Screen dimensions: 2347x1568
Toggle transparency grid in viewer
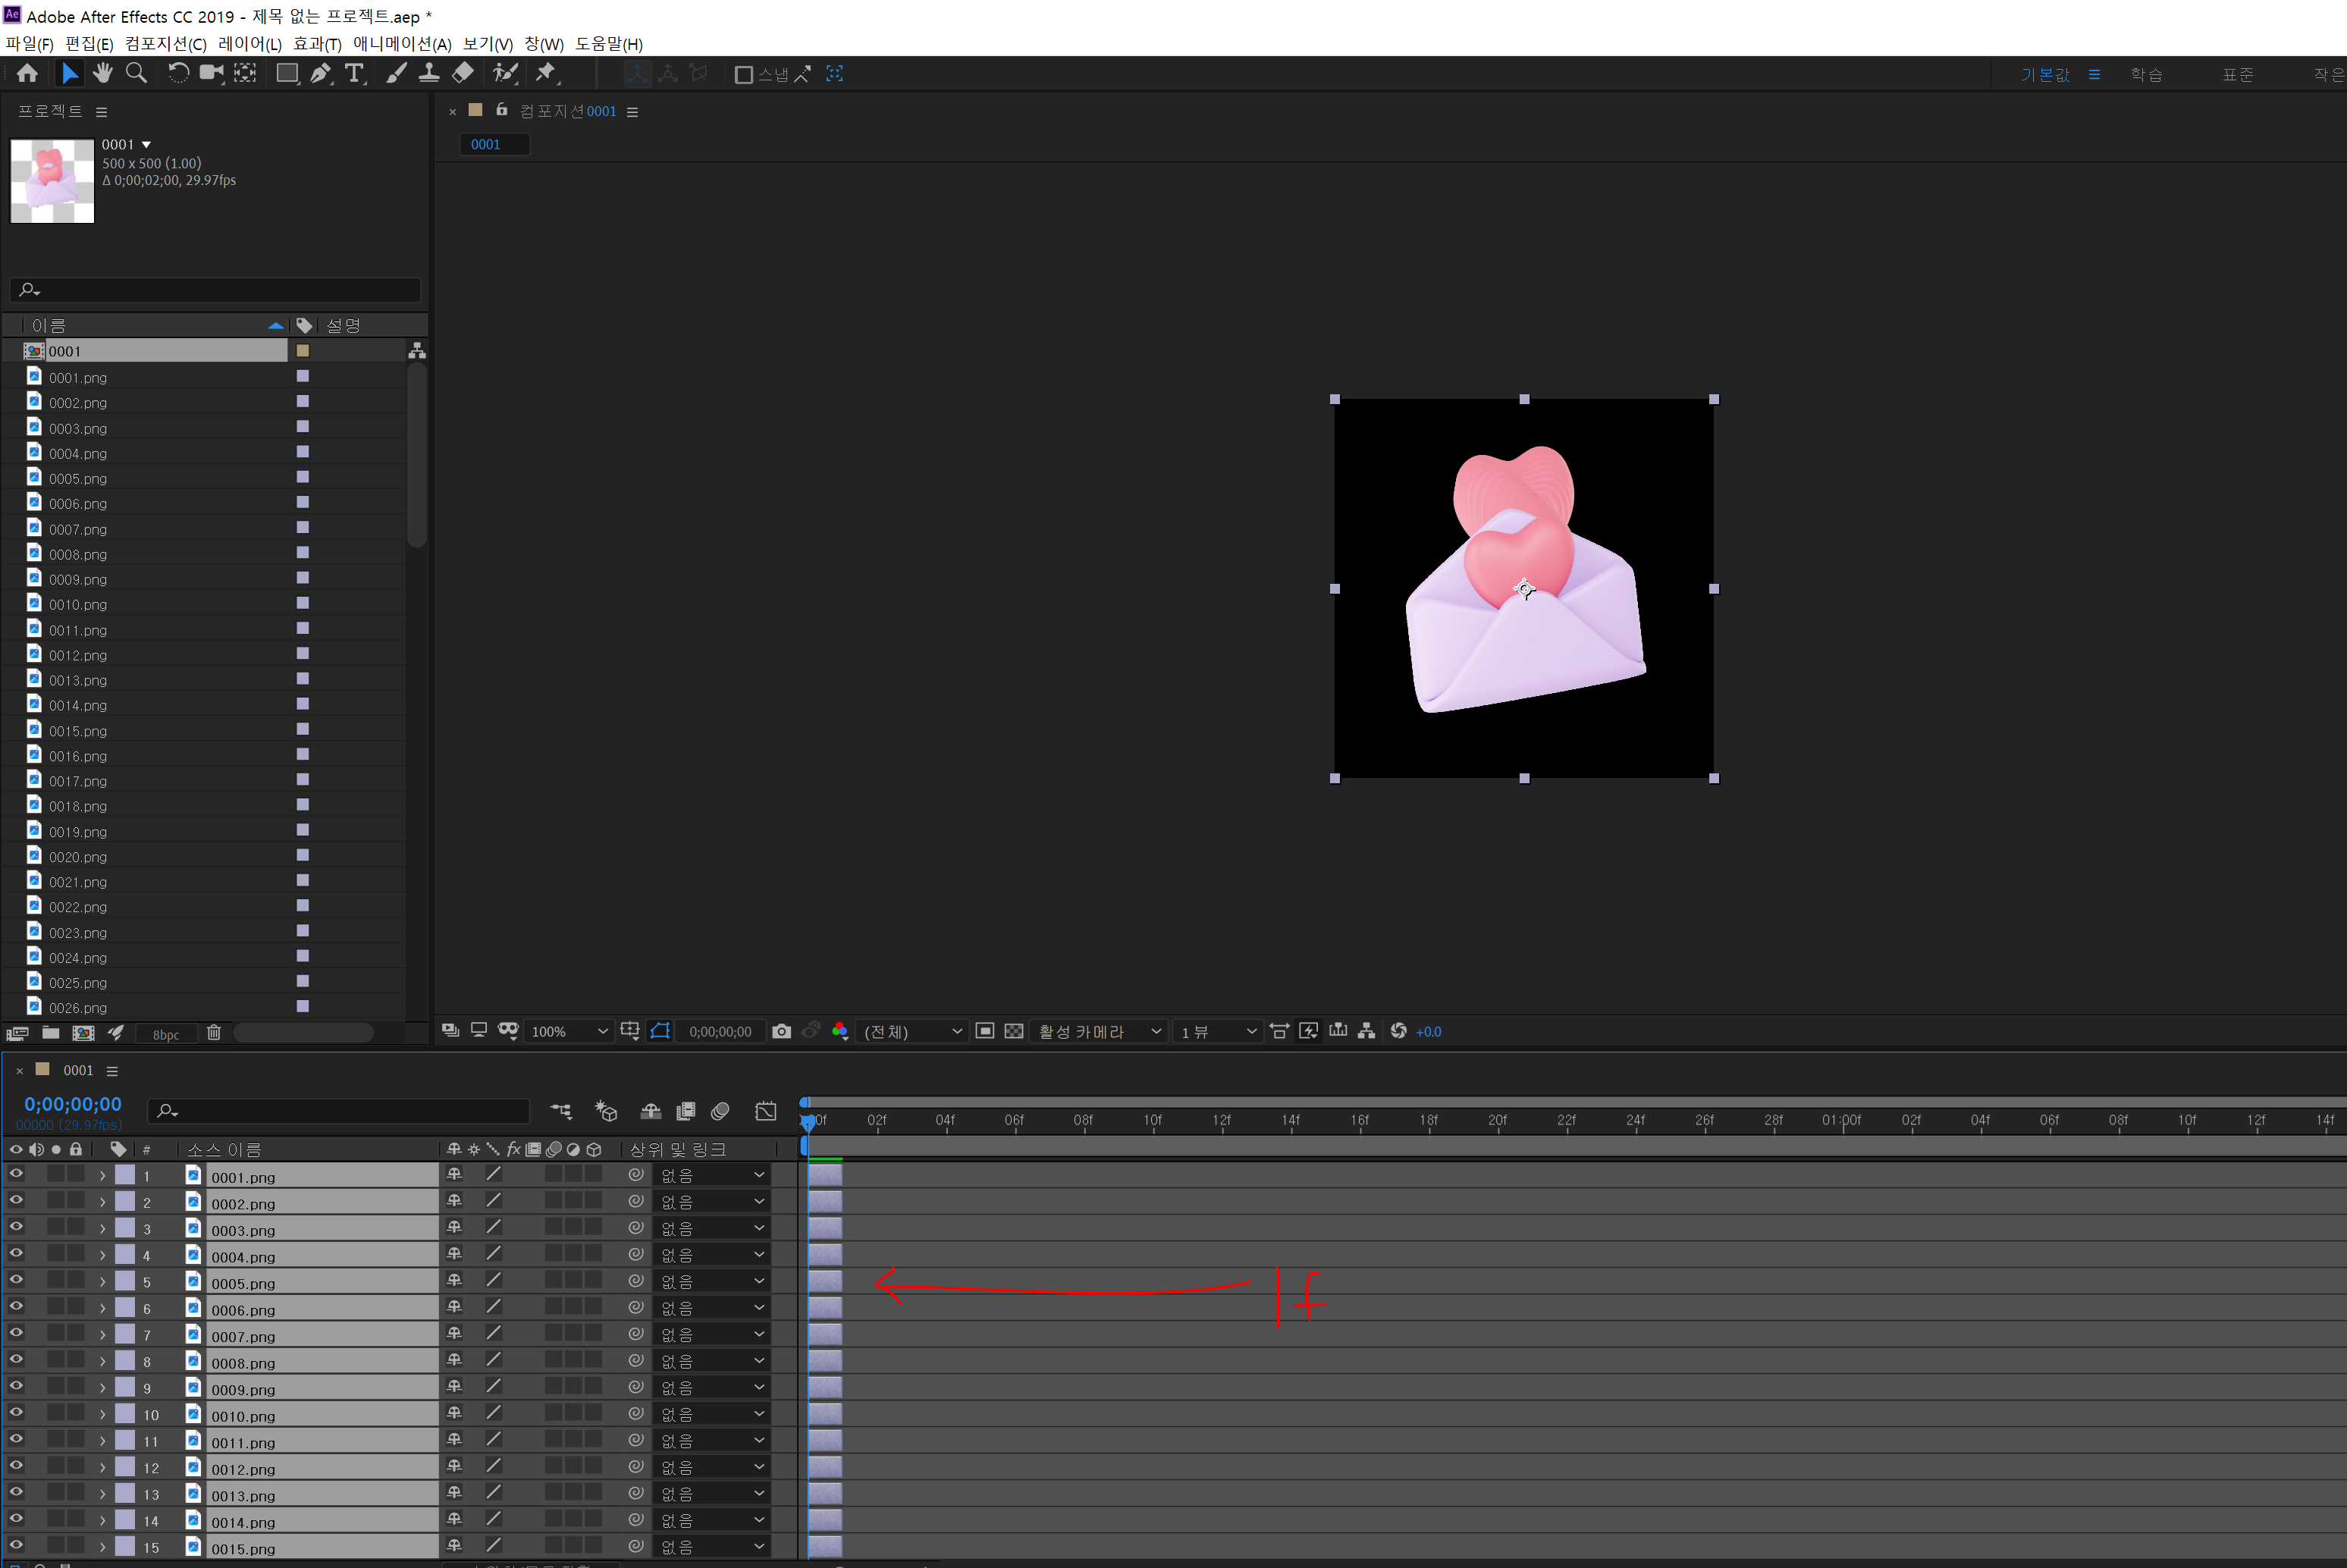(x=1013, y=1031)
